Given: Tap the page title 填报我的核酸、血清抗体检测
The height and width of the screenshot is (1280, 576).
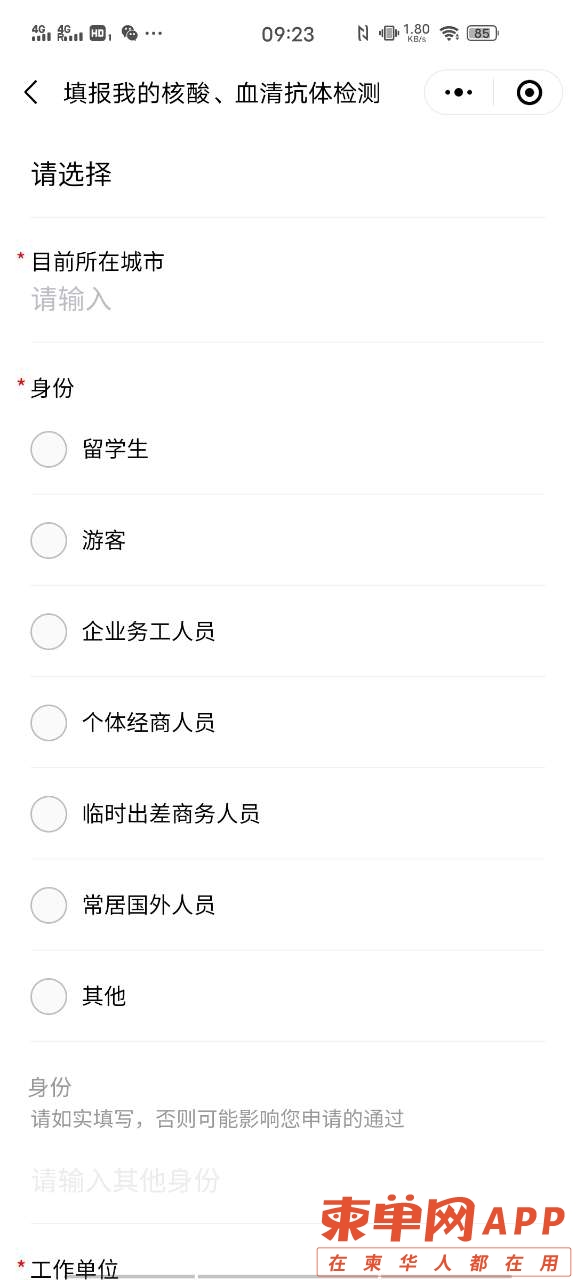Looking at the screenshot, I should 222,94.
